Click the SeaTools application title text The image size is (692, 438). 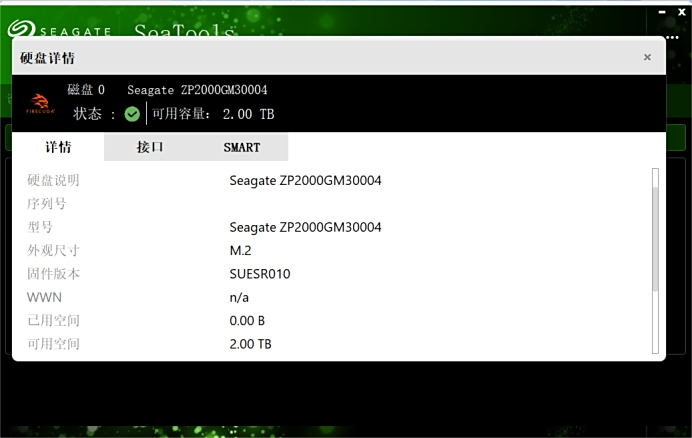184,32
